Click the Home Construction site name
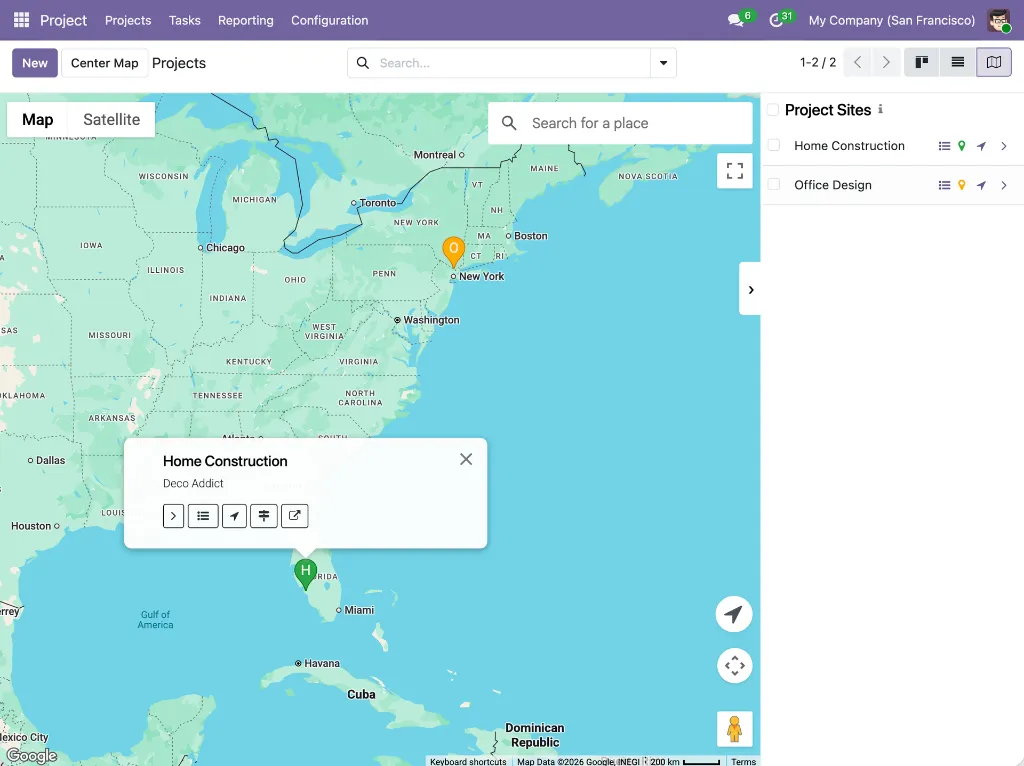The width and height of the screenshot is (1024, 766). click(849, 146)
